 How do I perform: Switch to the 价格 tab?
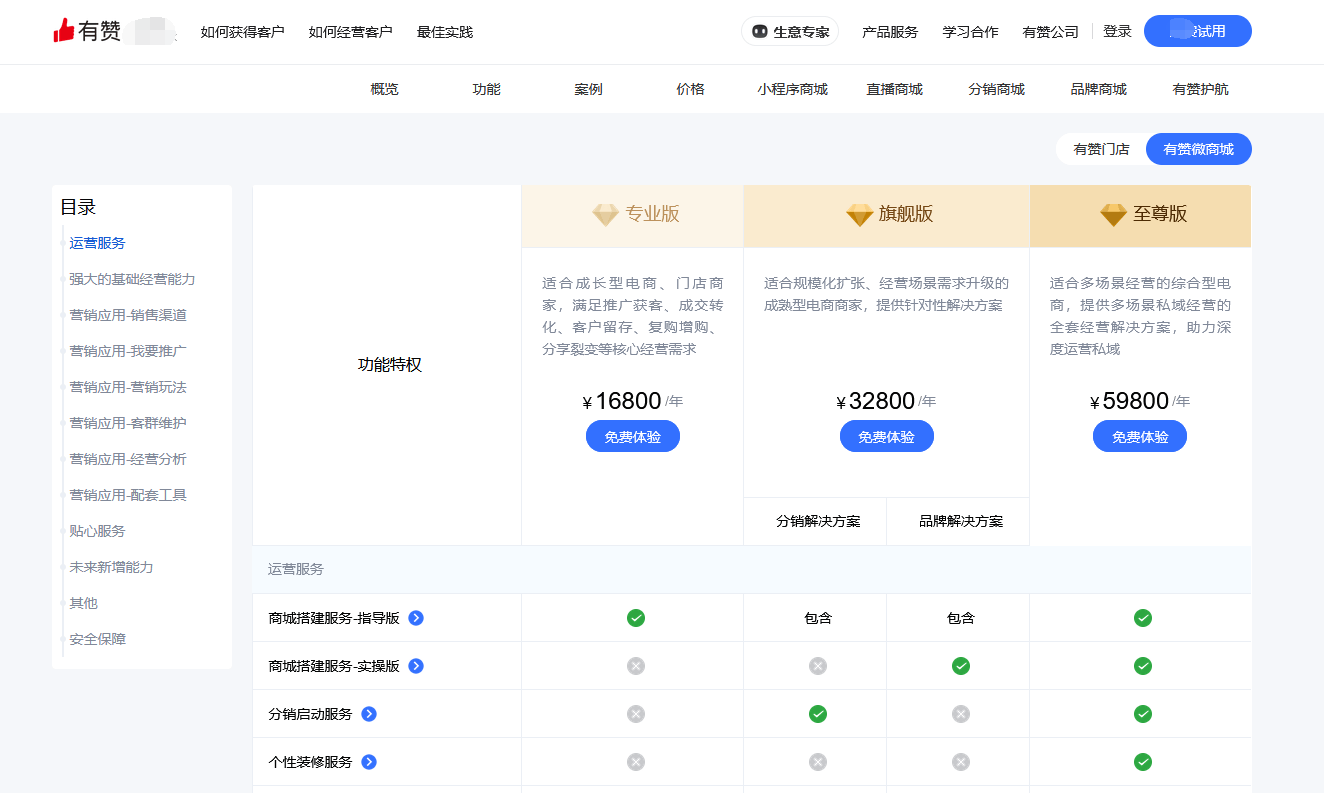690,88
